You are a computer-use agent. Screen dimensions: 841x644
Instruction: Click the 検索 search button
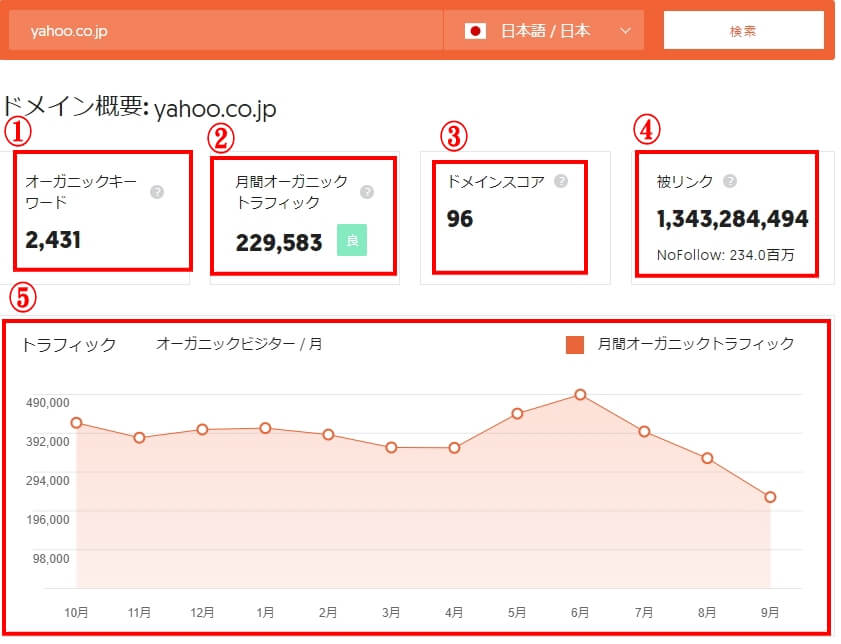click(743, 31)
